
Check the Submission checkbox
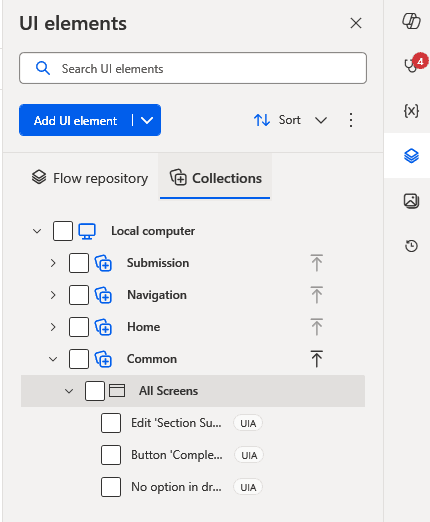click(x=79, y=263)
